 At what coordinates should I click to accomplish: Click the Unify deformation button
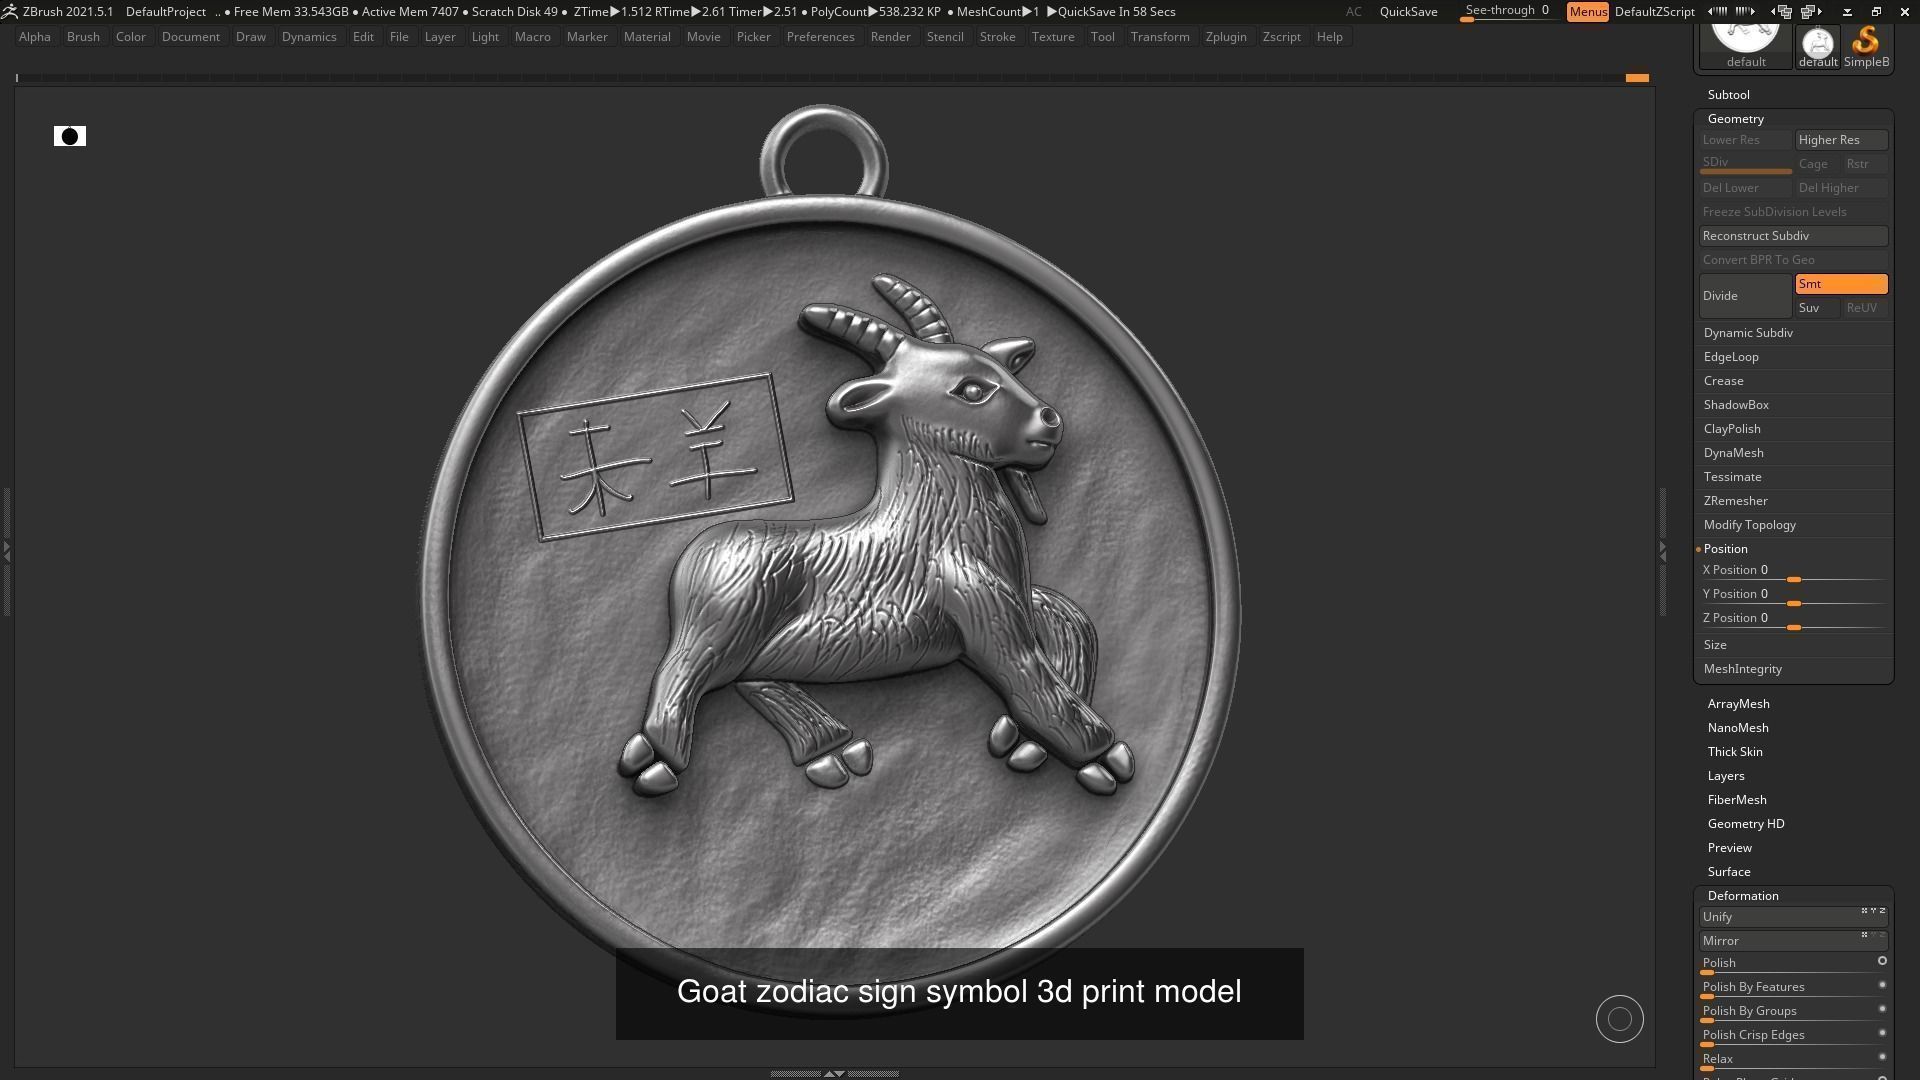[1793, 917]
